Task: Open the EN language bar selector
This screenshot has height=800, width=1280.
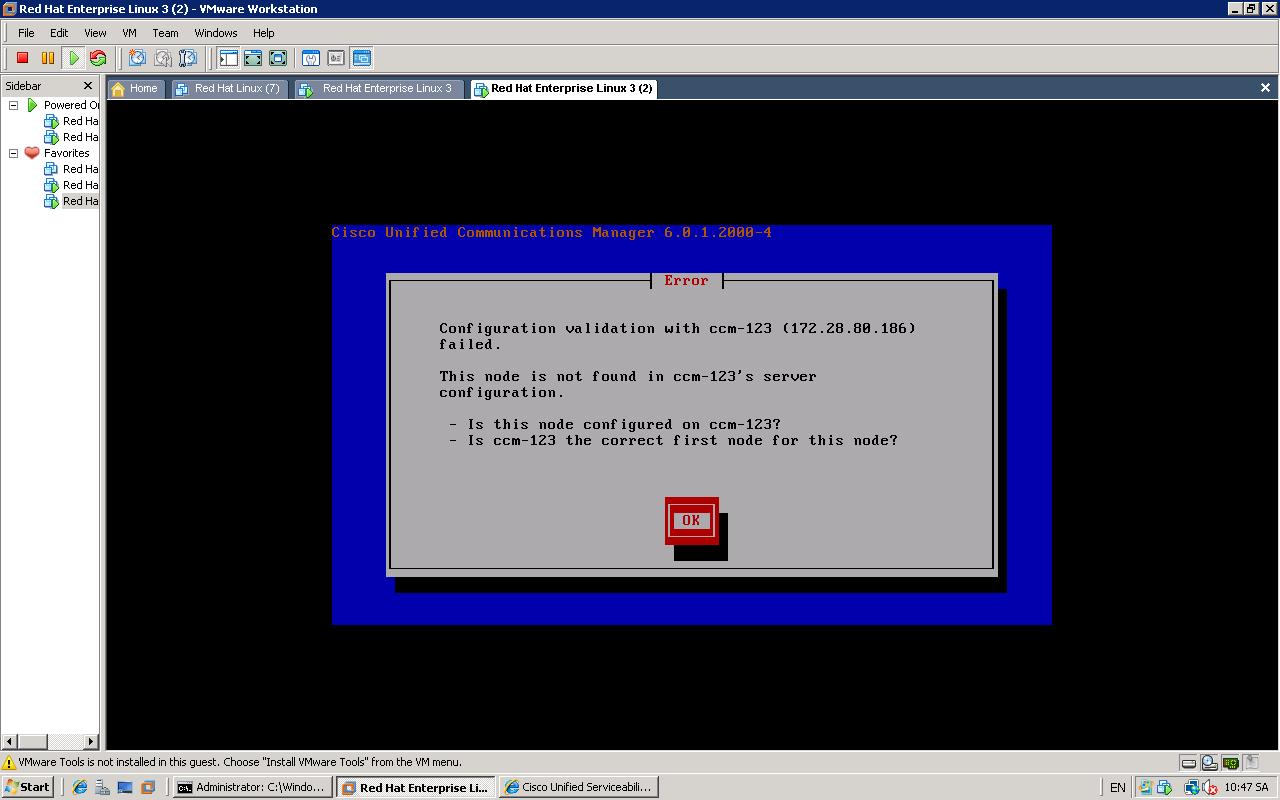Action: (x=1117, y=787)
